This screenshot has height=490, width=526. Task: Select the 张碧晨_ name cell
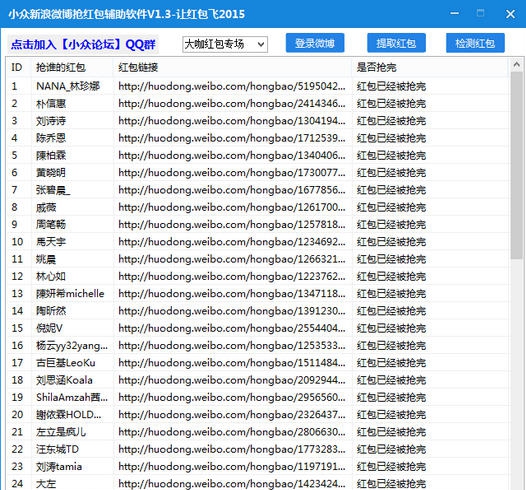coord(53,190)
